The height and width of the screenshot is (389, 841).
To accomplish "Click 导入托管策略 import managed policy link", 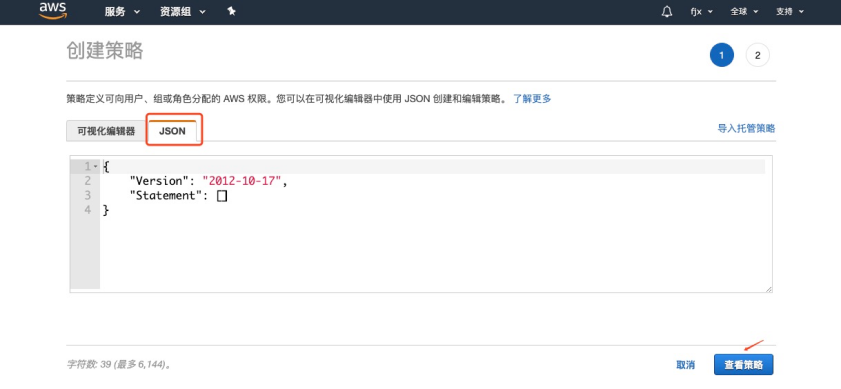I will click(x=746, y=128).
